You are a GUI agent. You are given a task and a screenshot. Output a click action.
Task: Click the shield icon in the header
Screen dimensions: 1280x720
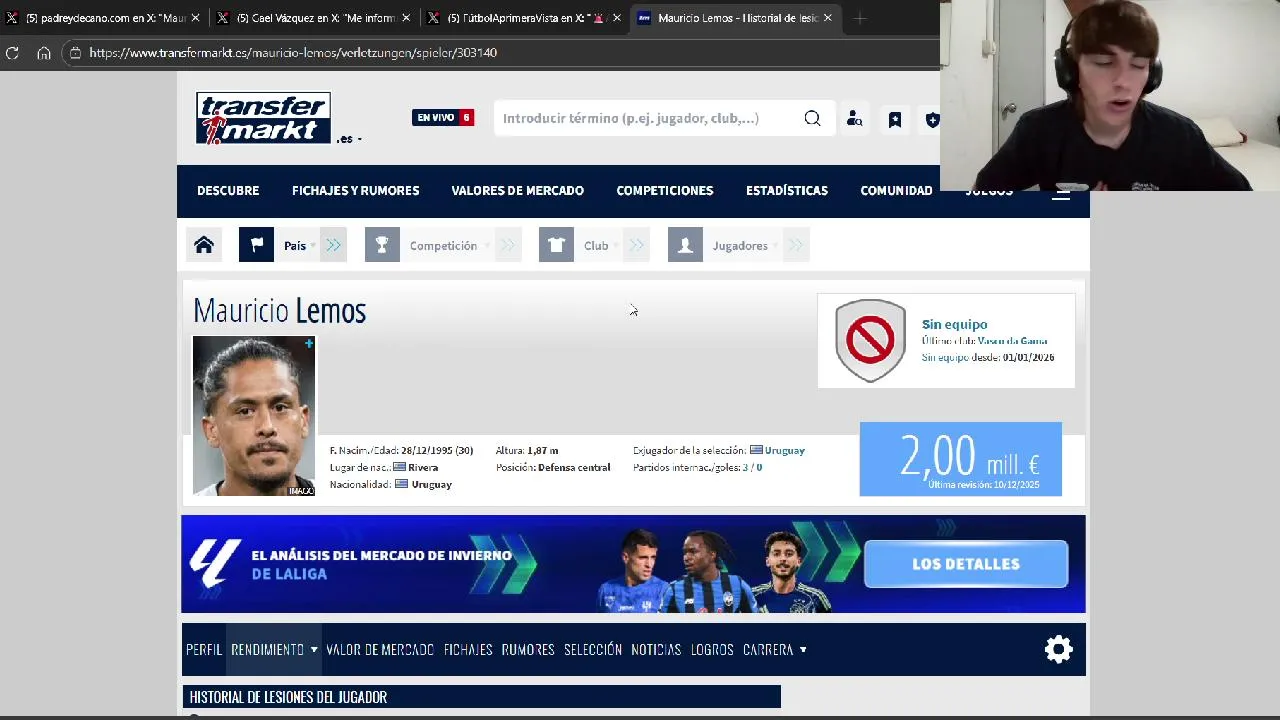tap(932, 119)
